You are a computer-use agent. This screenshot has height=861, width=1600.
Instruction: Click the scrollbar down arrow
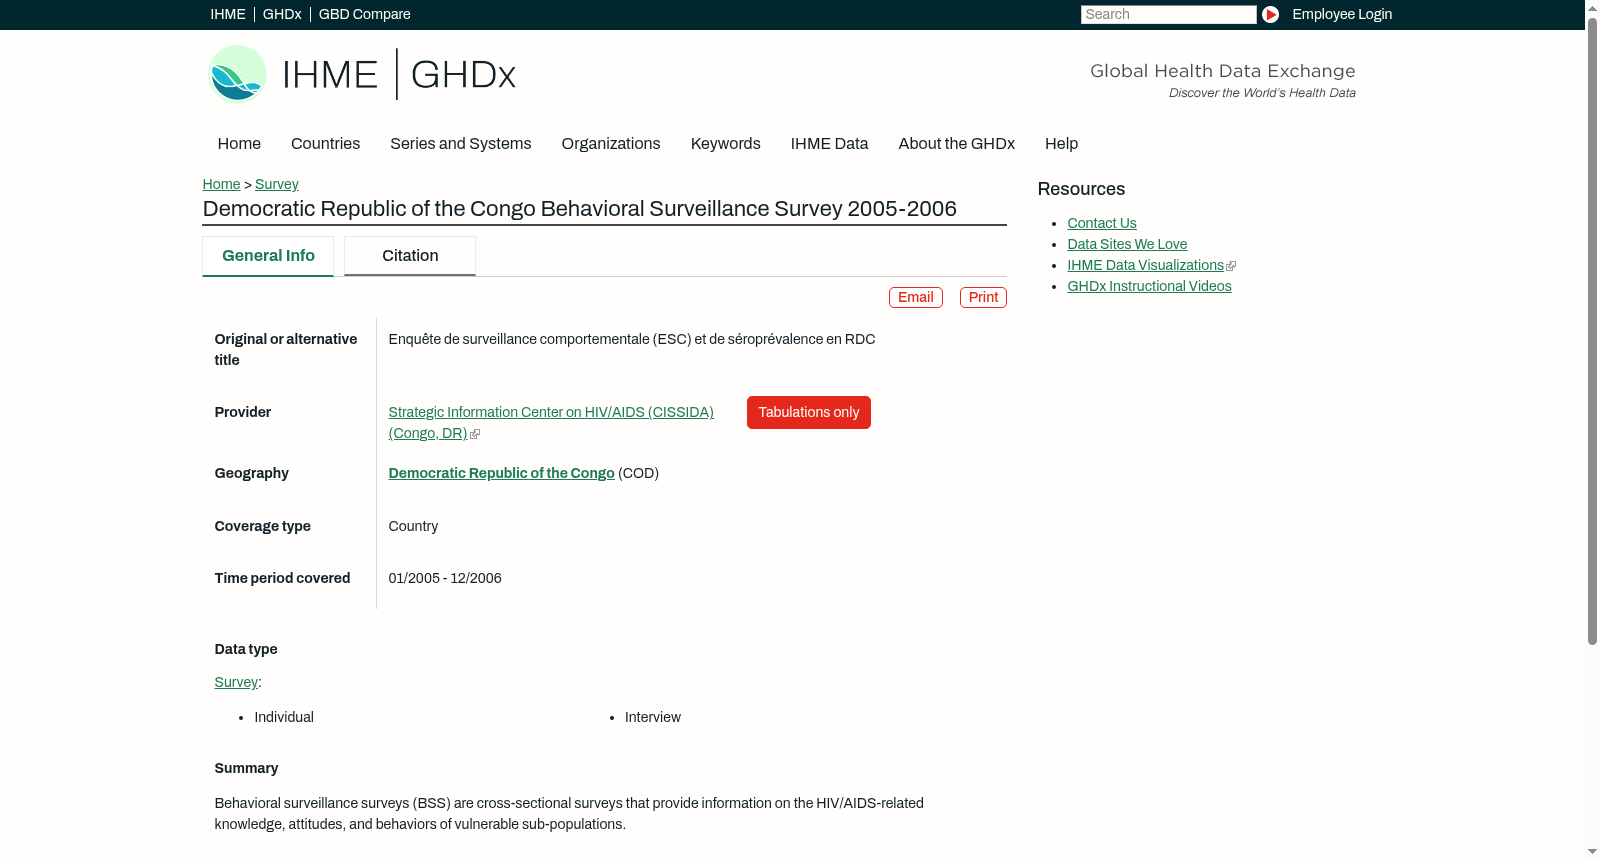(x=1592, y=853)
